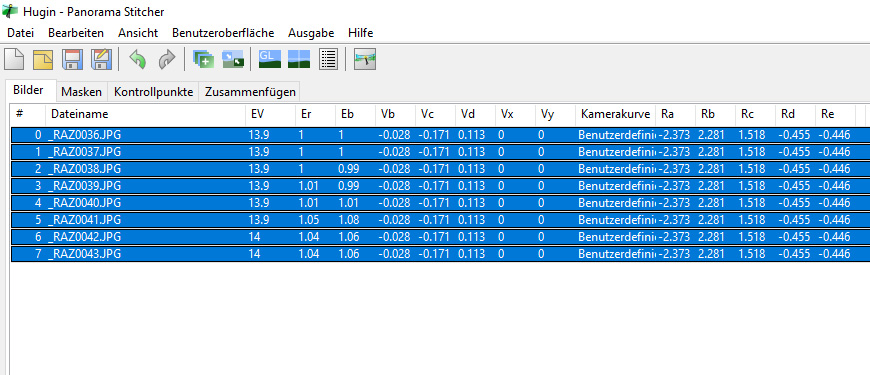Click Vd value 0.113 in _RAZ0038.JPG row

point(471,169)
